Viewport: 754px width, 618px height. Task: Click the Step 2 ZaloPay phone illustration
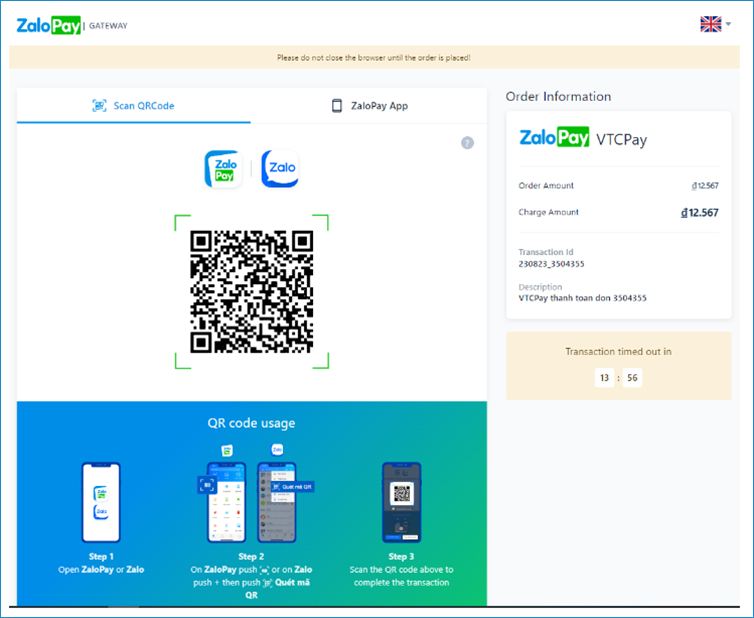[226, 503]
